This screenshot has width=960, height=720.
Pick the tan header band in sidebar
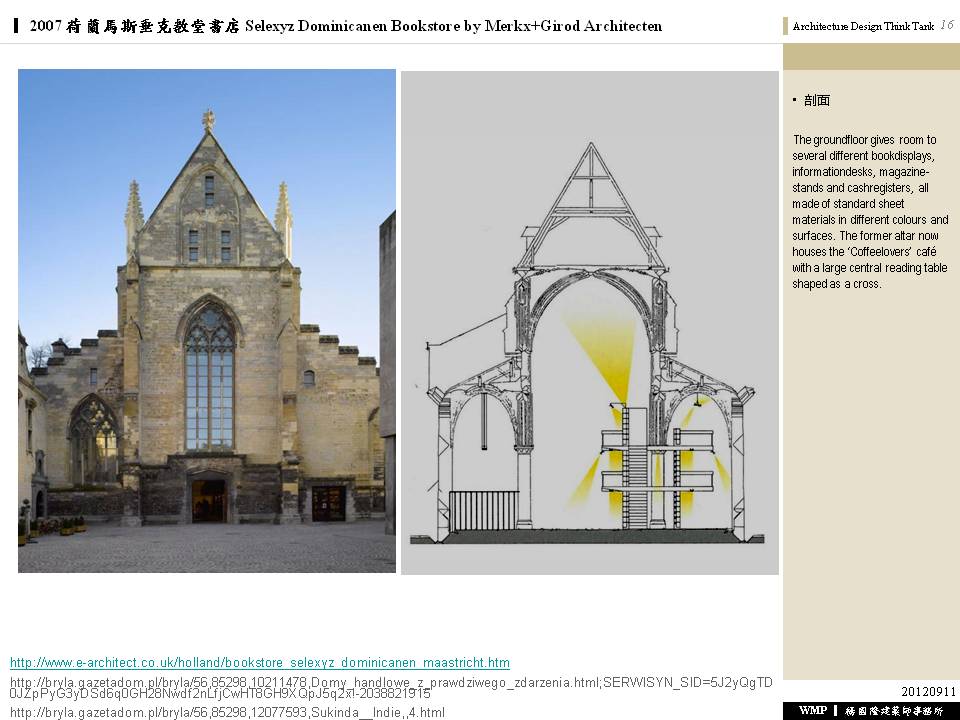[870, 55]
